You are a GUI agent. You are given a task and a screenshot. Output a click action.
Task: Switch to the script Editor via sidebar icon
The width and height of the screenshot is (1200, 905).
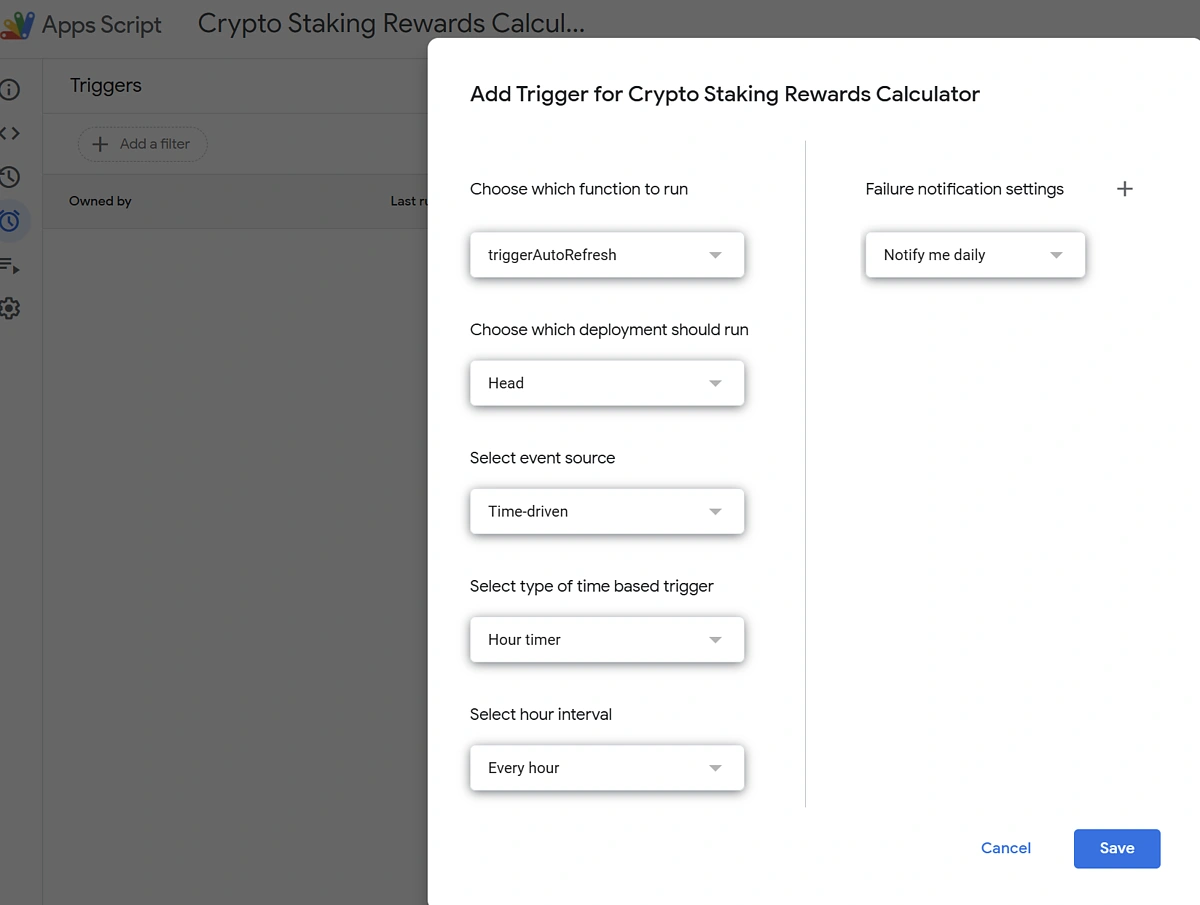pos(10,133)
